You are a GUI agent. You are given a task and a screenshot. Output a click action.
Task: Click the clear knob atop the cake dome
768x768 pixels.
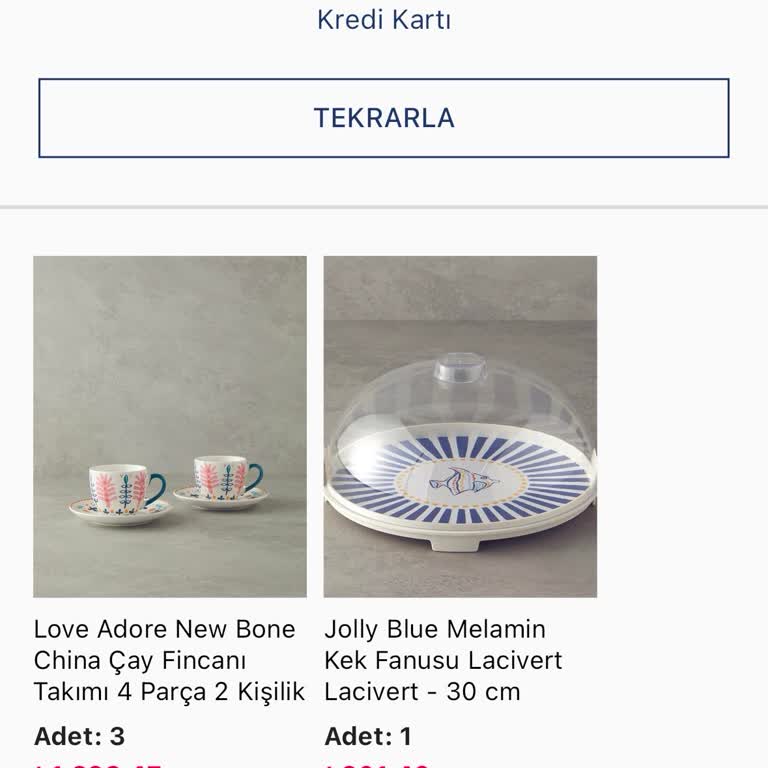459,368
